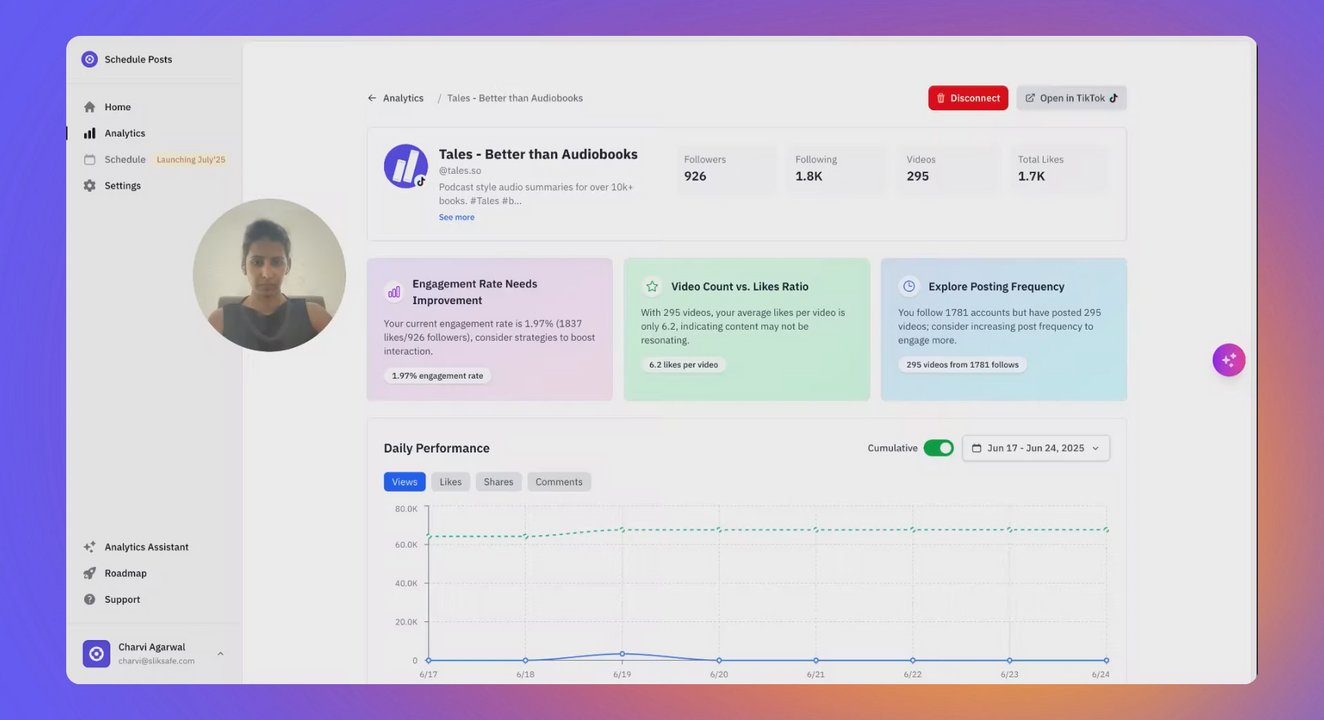Switch to the Shares tab

pyautogui.click(x=499, y=482)
